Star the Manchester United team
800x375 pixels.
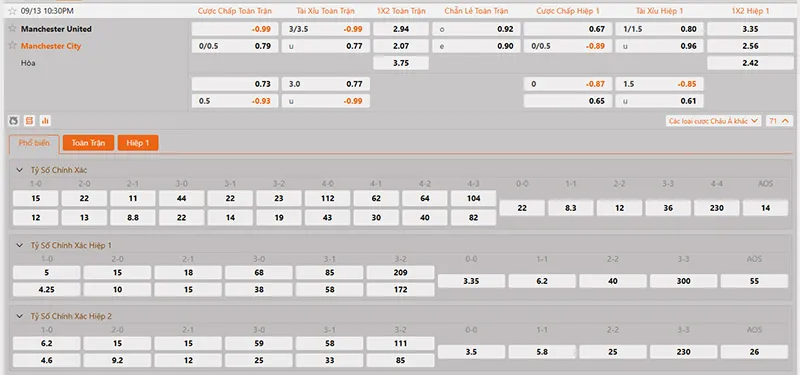[x=12, y=29]
